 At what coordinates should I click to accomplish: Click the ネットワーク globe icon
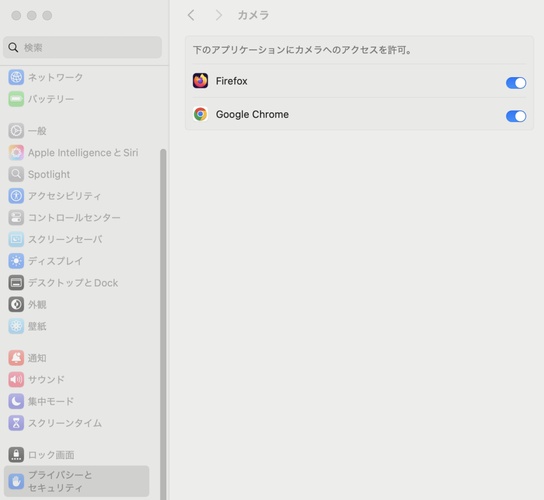(x=16, y=77)
